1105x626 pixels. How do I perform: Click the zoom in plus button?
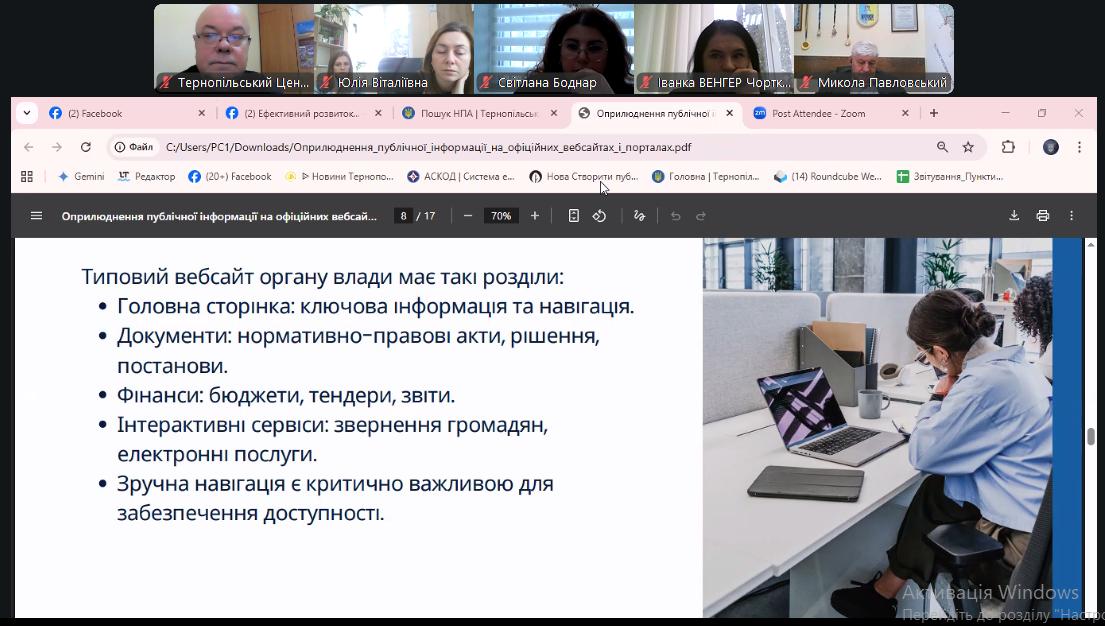(535, 215)
